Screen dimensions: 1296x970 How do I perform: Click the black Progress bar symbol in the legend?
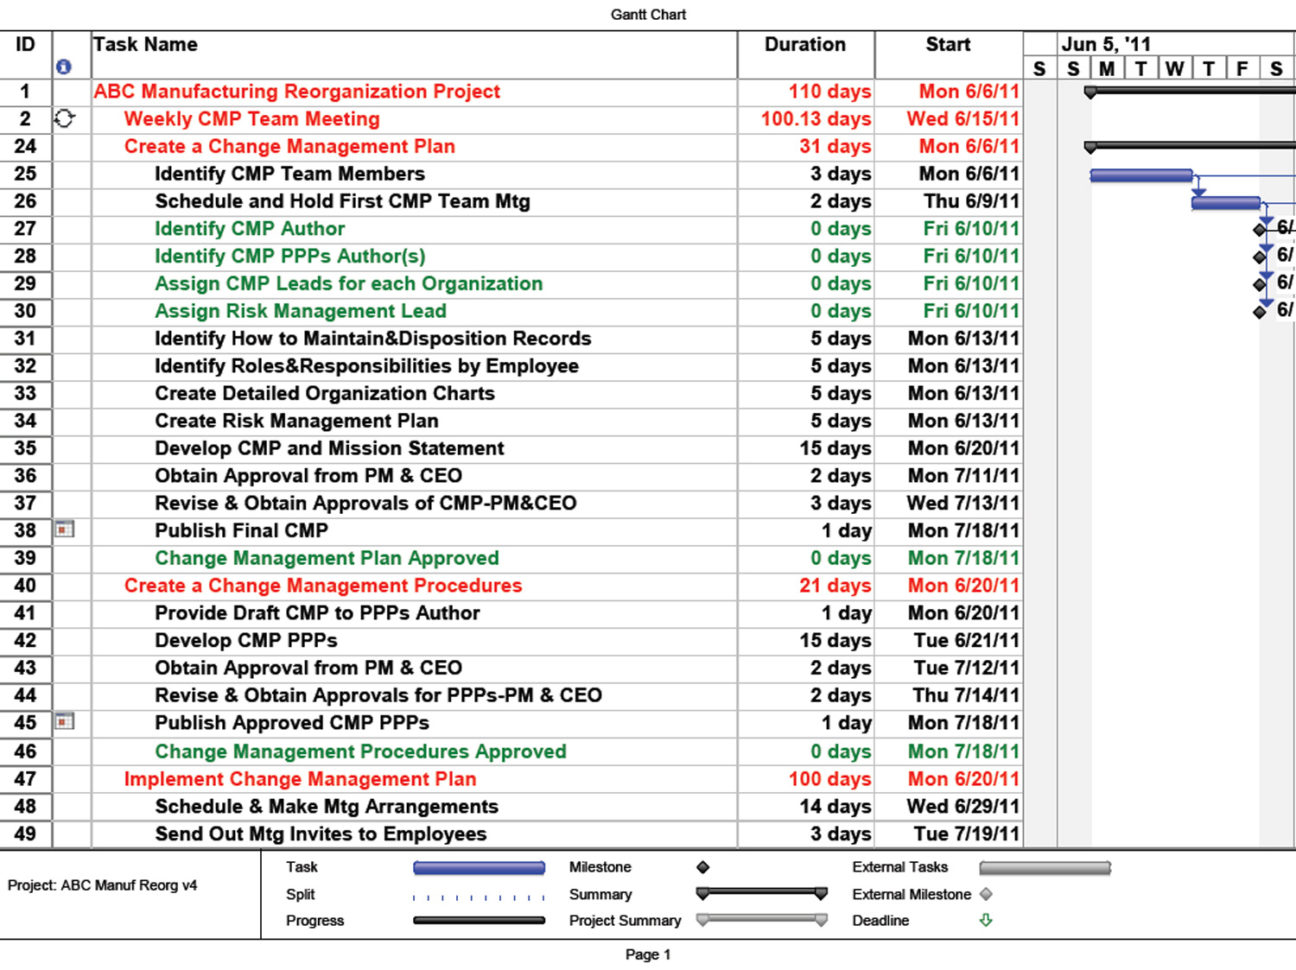point(478,920)
